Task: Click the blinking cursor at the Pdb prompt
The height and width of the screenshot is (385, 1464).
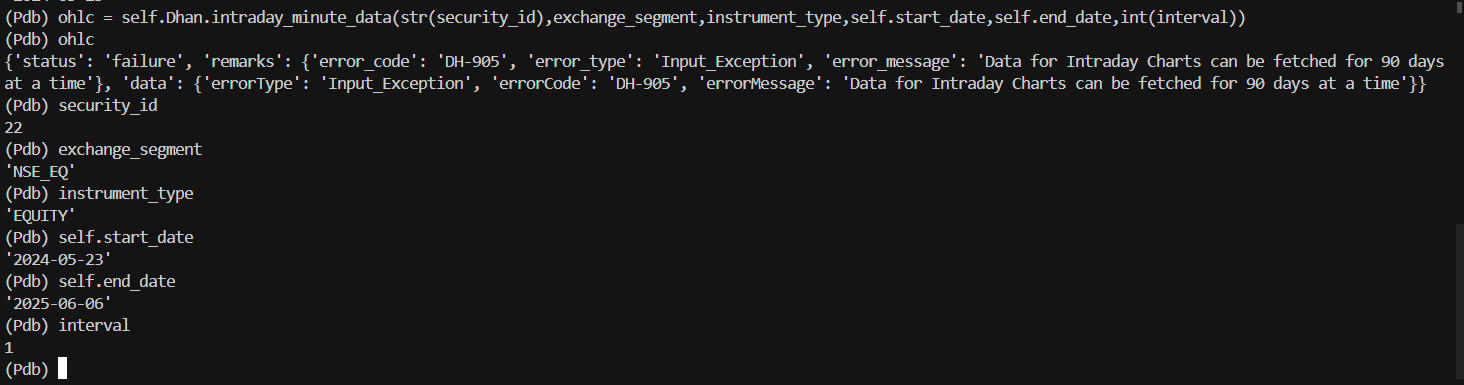Action: tap(63, 369)
